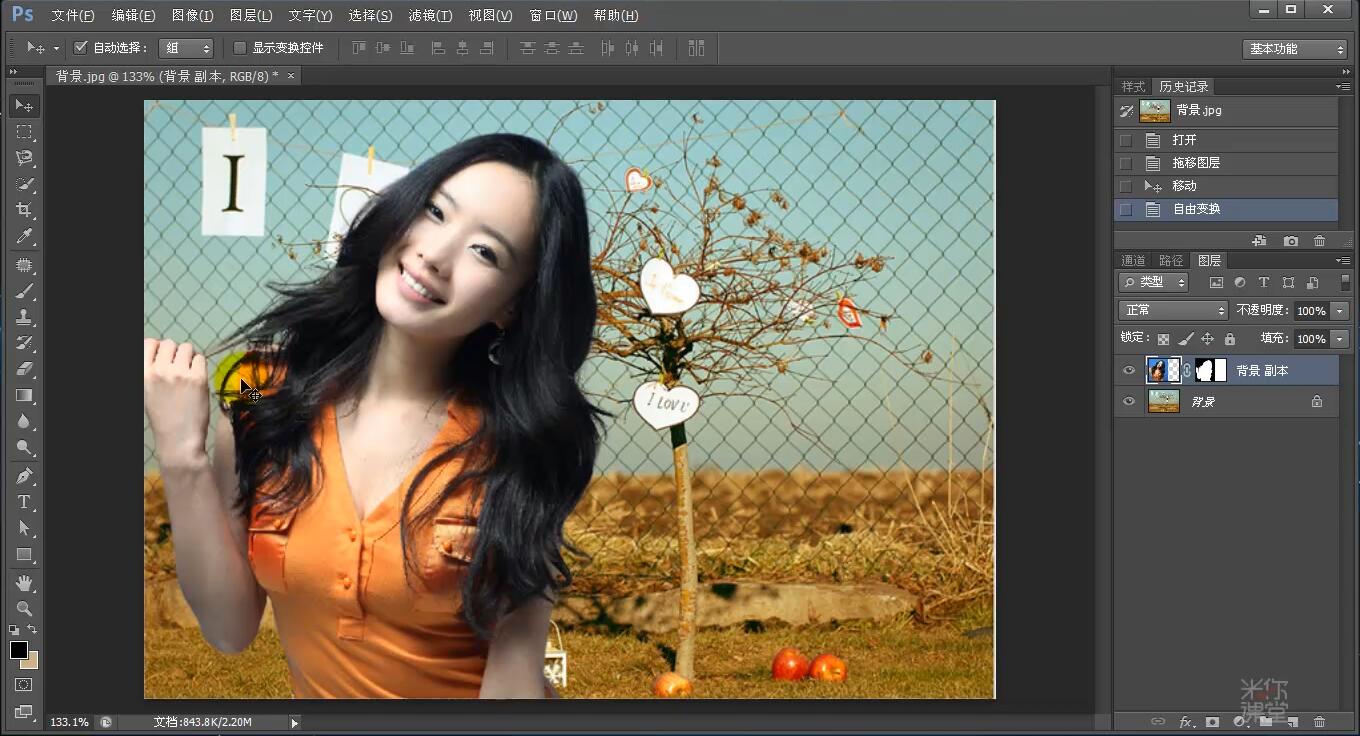This screenshot has width=1360, height=736.
Task: Select the 拖移图层 history state
Action: point(1196,163)
